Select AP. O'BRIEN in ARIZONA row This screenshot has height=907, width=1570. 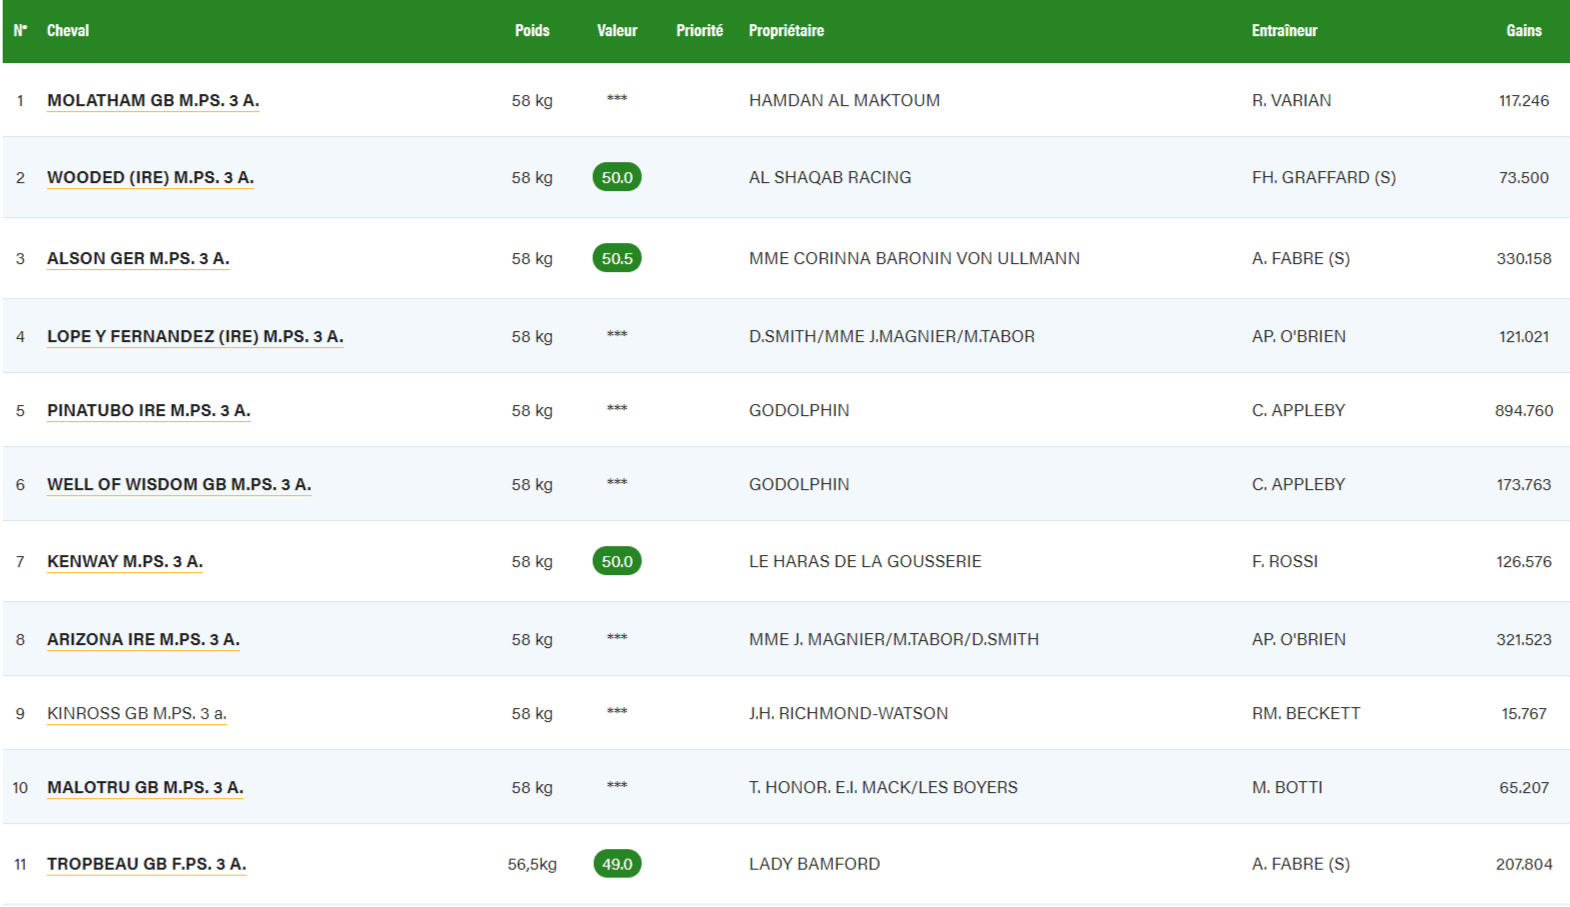pyautogui.click(x=1299, y=640)
